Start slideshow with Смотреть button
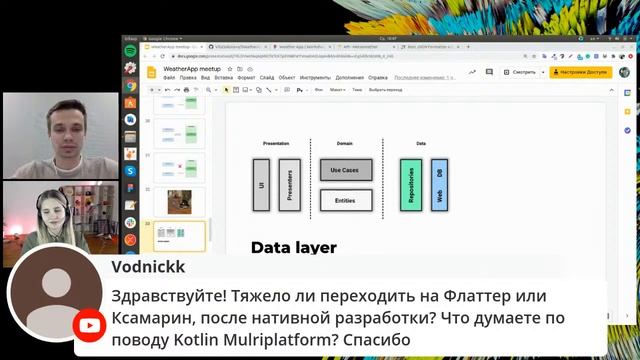This screenshot has width=640, height=360. tap(520, 72)
